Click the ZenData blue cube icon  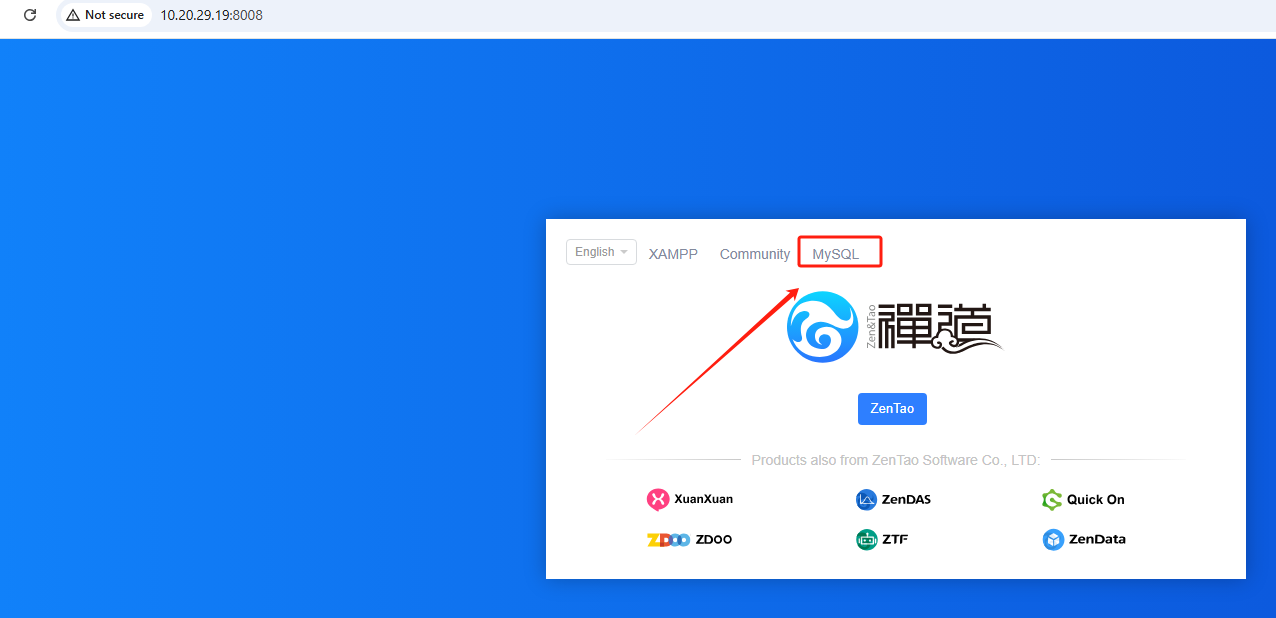point(1053,540)
